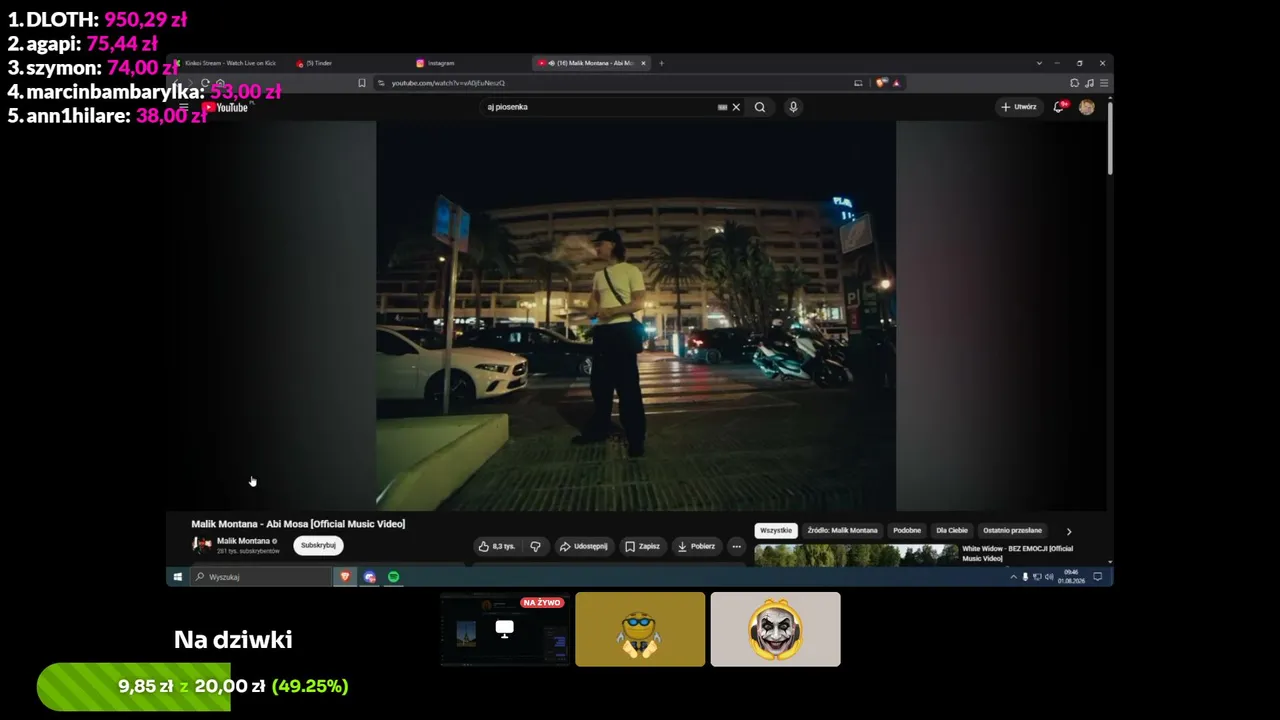
Task: Close the Malik Montana YouTube tab
Action: coord(644,63)
